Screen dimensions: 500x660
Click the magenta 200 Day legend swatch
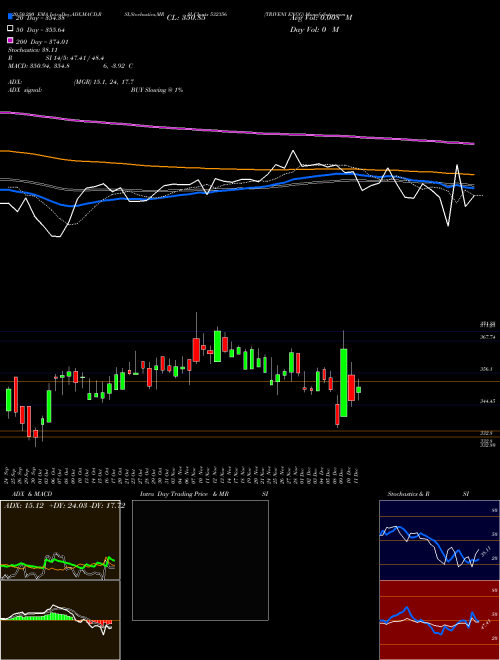[11, 41]
